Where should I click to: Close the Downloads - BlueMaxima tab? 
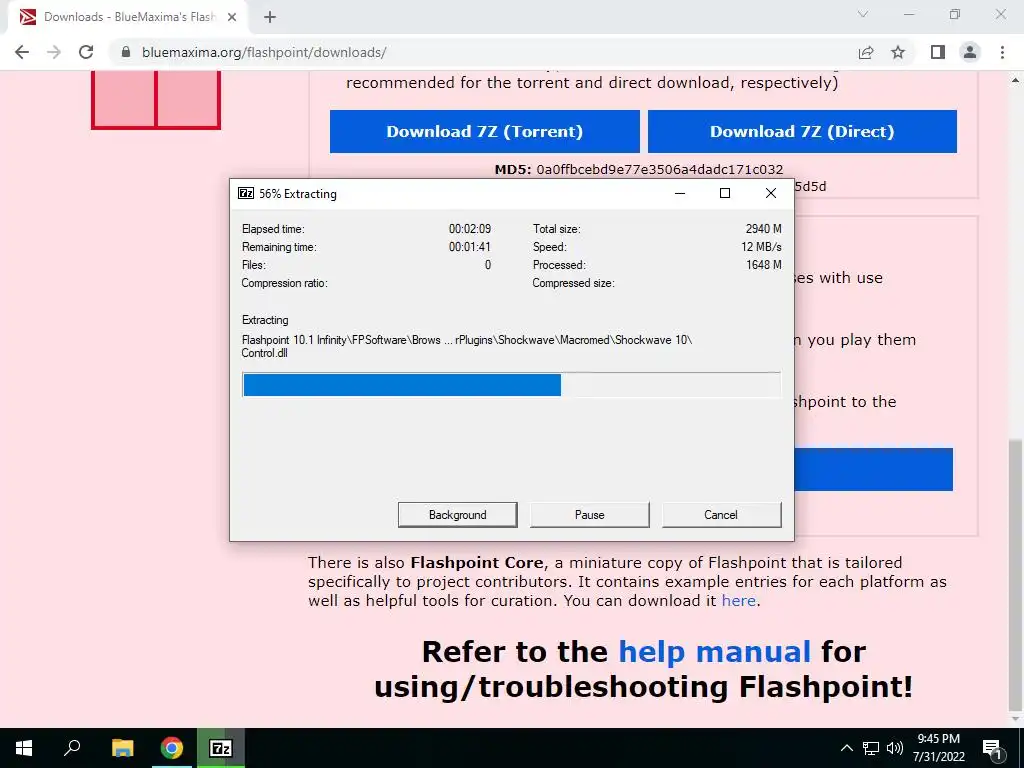pos(232,17)
